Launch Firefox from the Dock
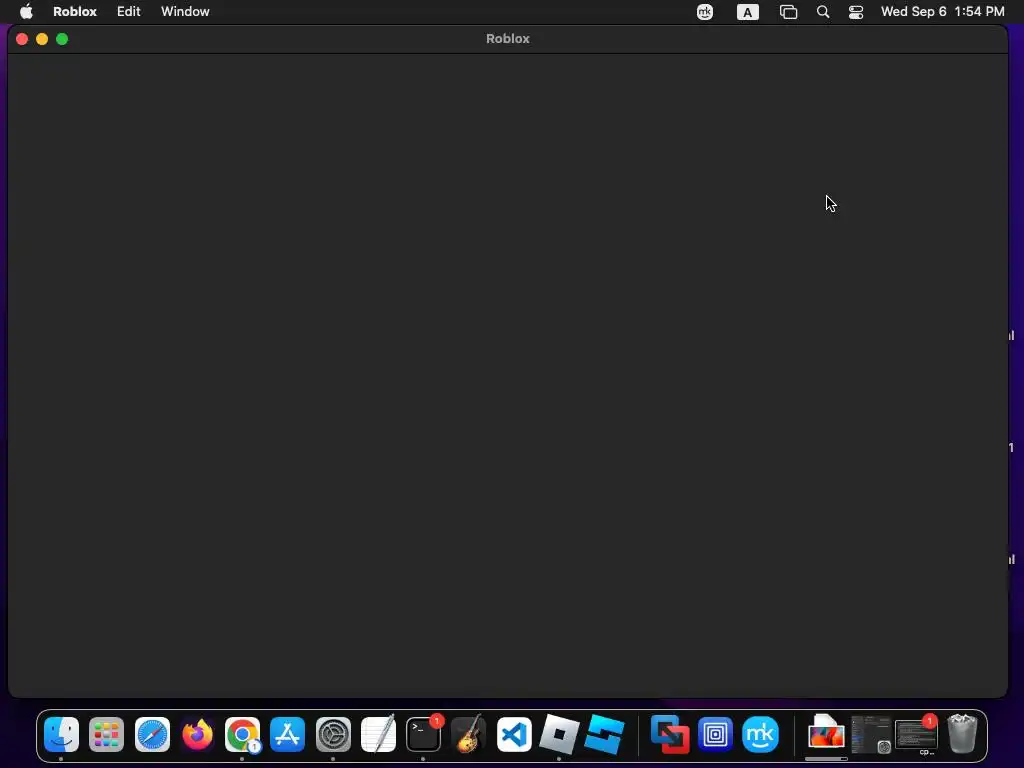1024x768 pixels. click(x=197, y=734)
